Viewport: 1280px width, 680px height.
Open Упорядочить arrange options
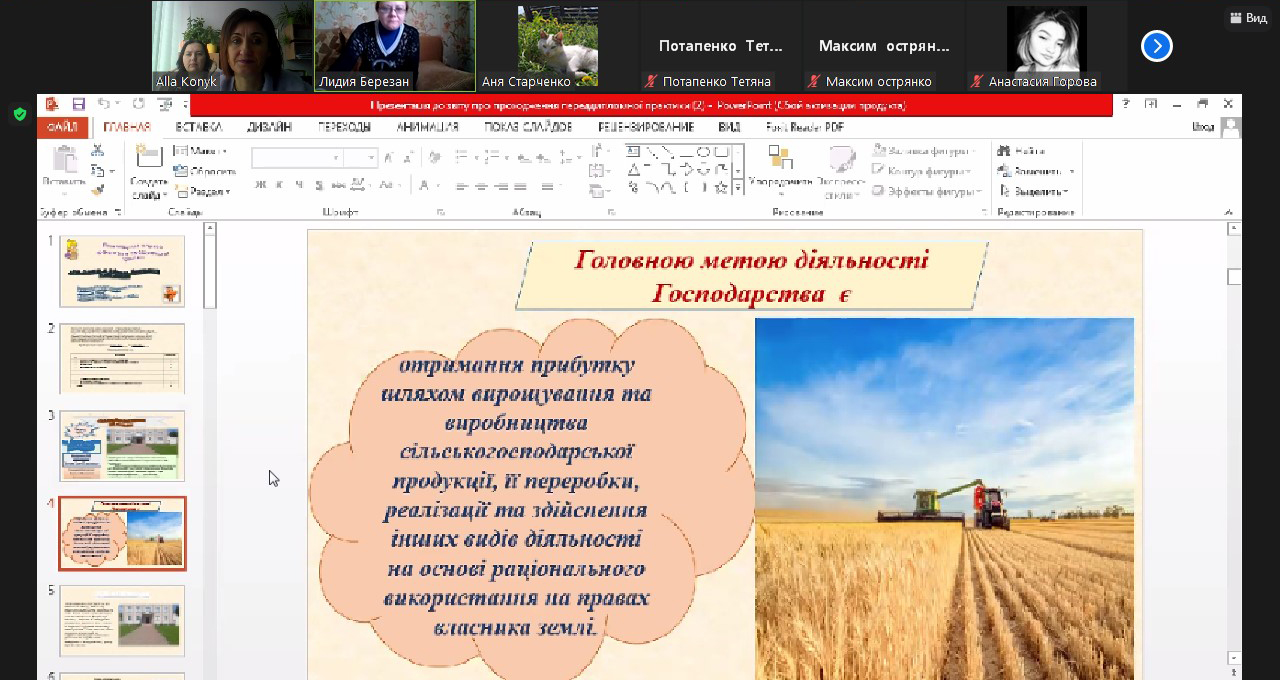(x=780, y=168)
